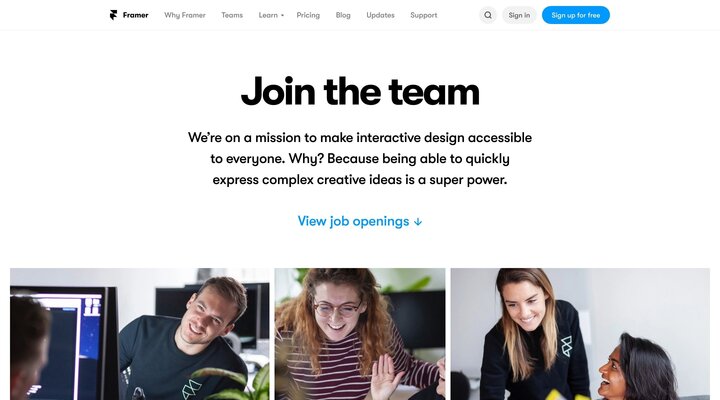Image resolution: width=720 pixels, height=400 pixels.
Task: Expand the Learn dropdown menu
Action: coord(271,15)
